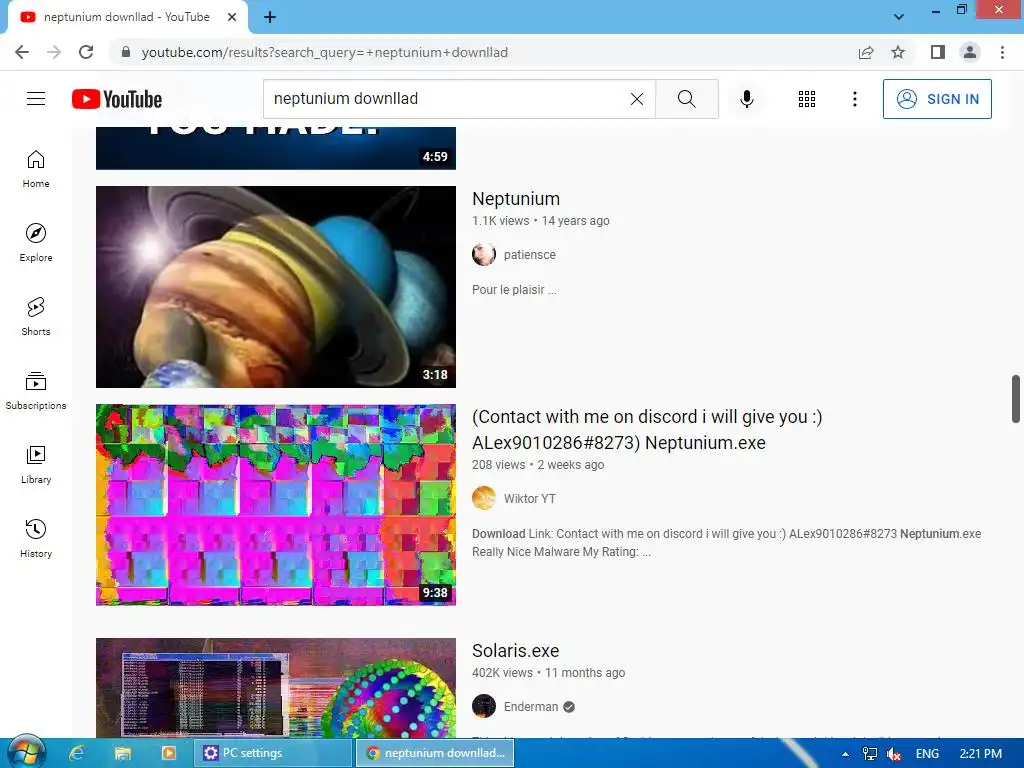Open Chrome three-dot menu
1024x768 pixels.
coord(1002,52)
